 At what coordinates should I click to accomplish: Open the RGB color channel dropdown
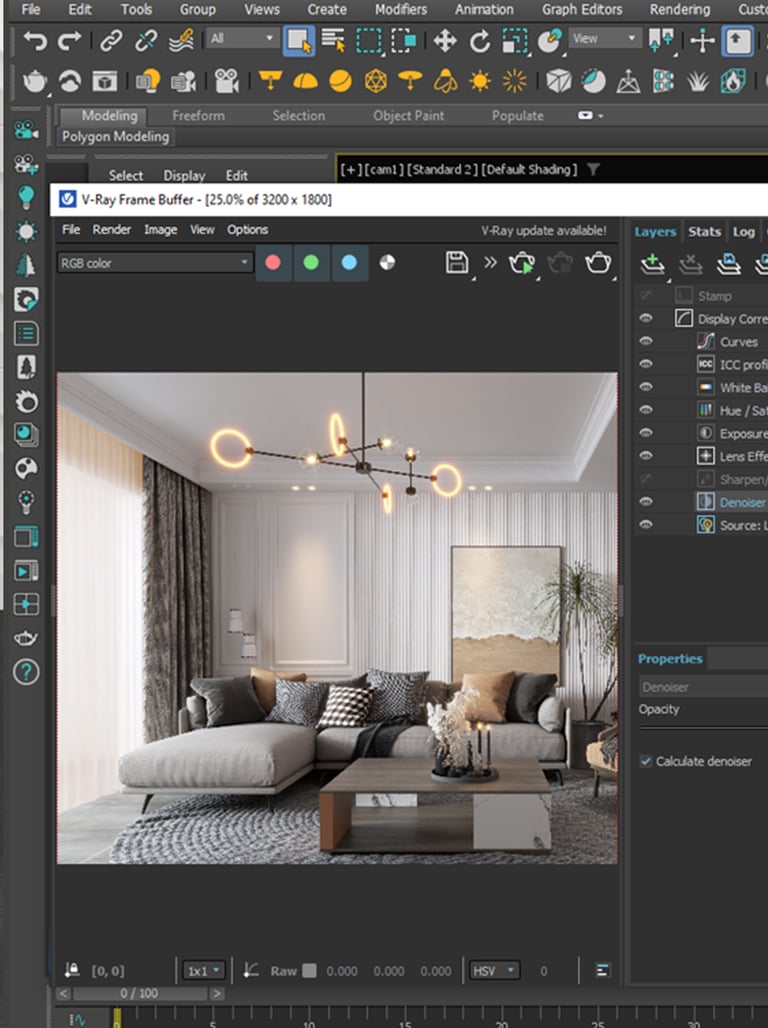[155, 263]
